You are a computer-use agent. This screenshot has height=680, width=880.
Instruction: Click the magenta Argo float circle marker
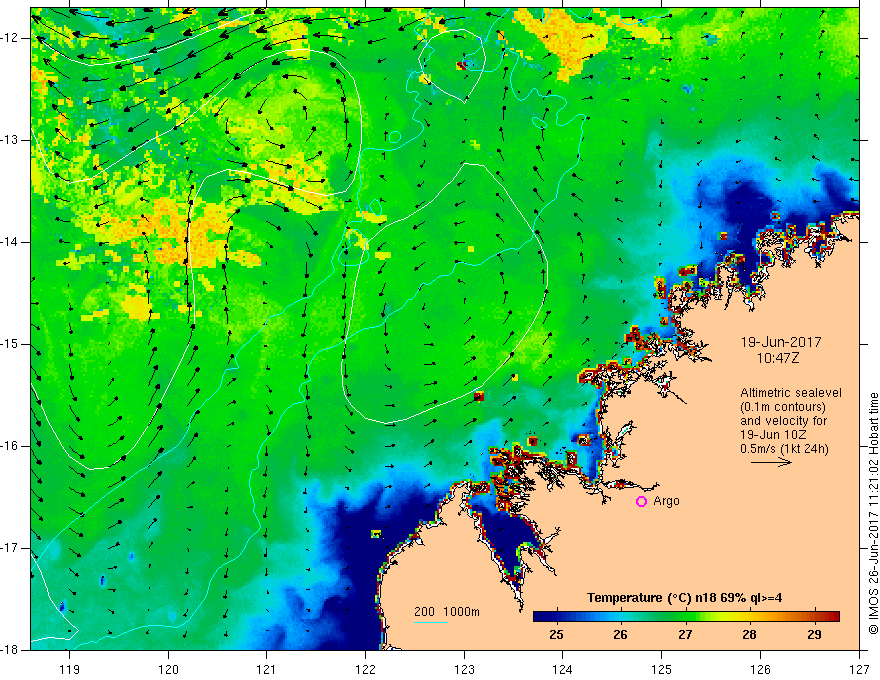coord(641,502)
